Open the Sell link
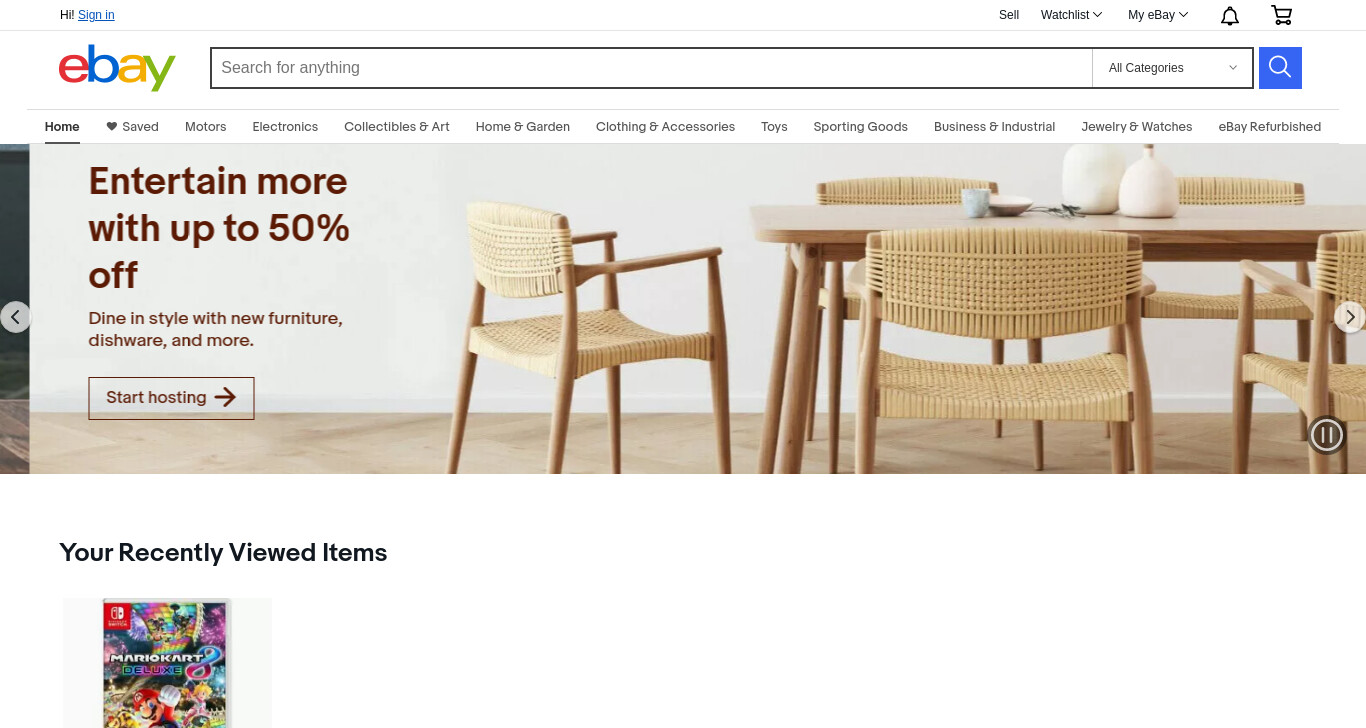The height and width of the screenshot is (728, 1366). point(1009,15)
